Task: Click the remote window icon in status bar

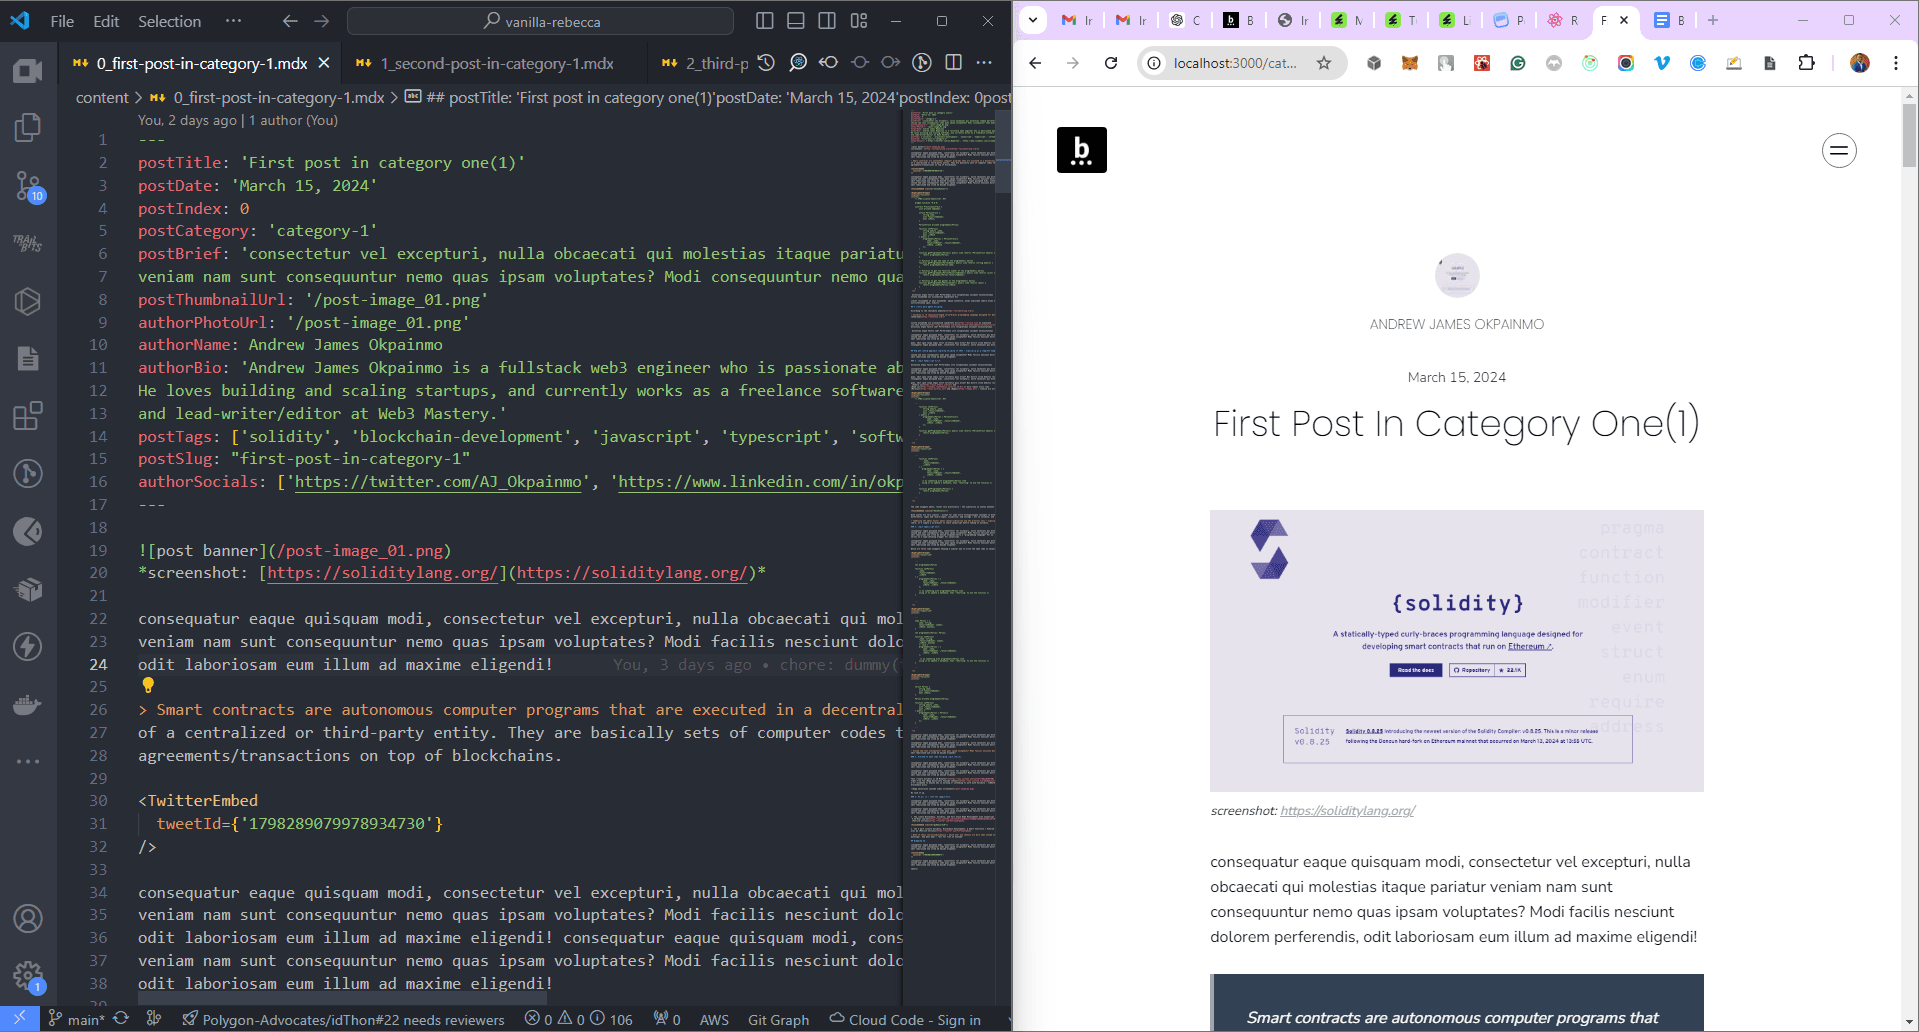Action: point(20,1019)
